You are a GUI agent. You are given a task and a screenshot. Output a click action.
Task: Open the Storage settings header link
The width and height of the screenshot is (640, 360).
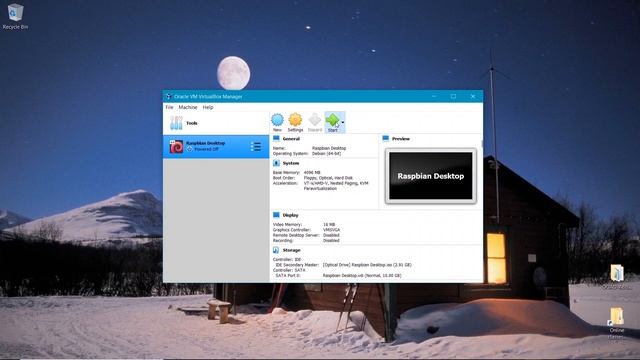coord(291,250)
